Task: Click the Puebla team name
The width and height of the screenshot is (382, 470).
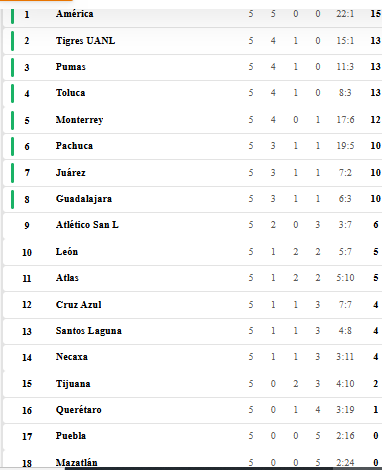Action: [x=71, y=436]
